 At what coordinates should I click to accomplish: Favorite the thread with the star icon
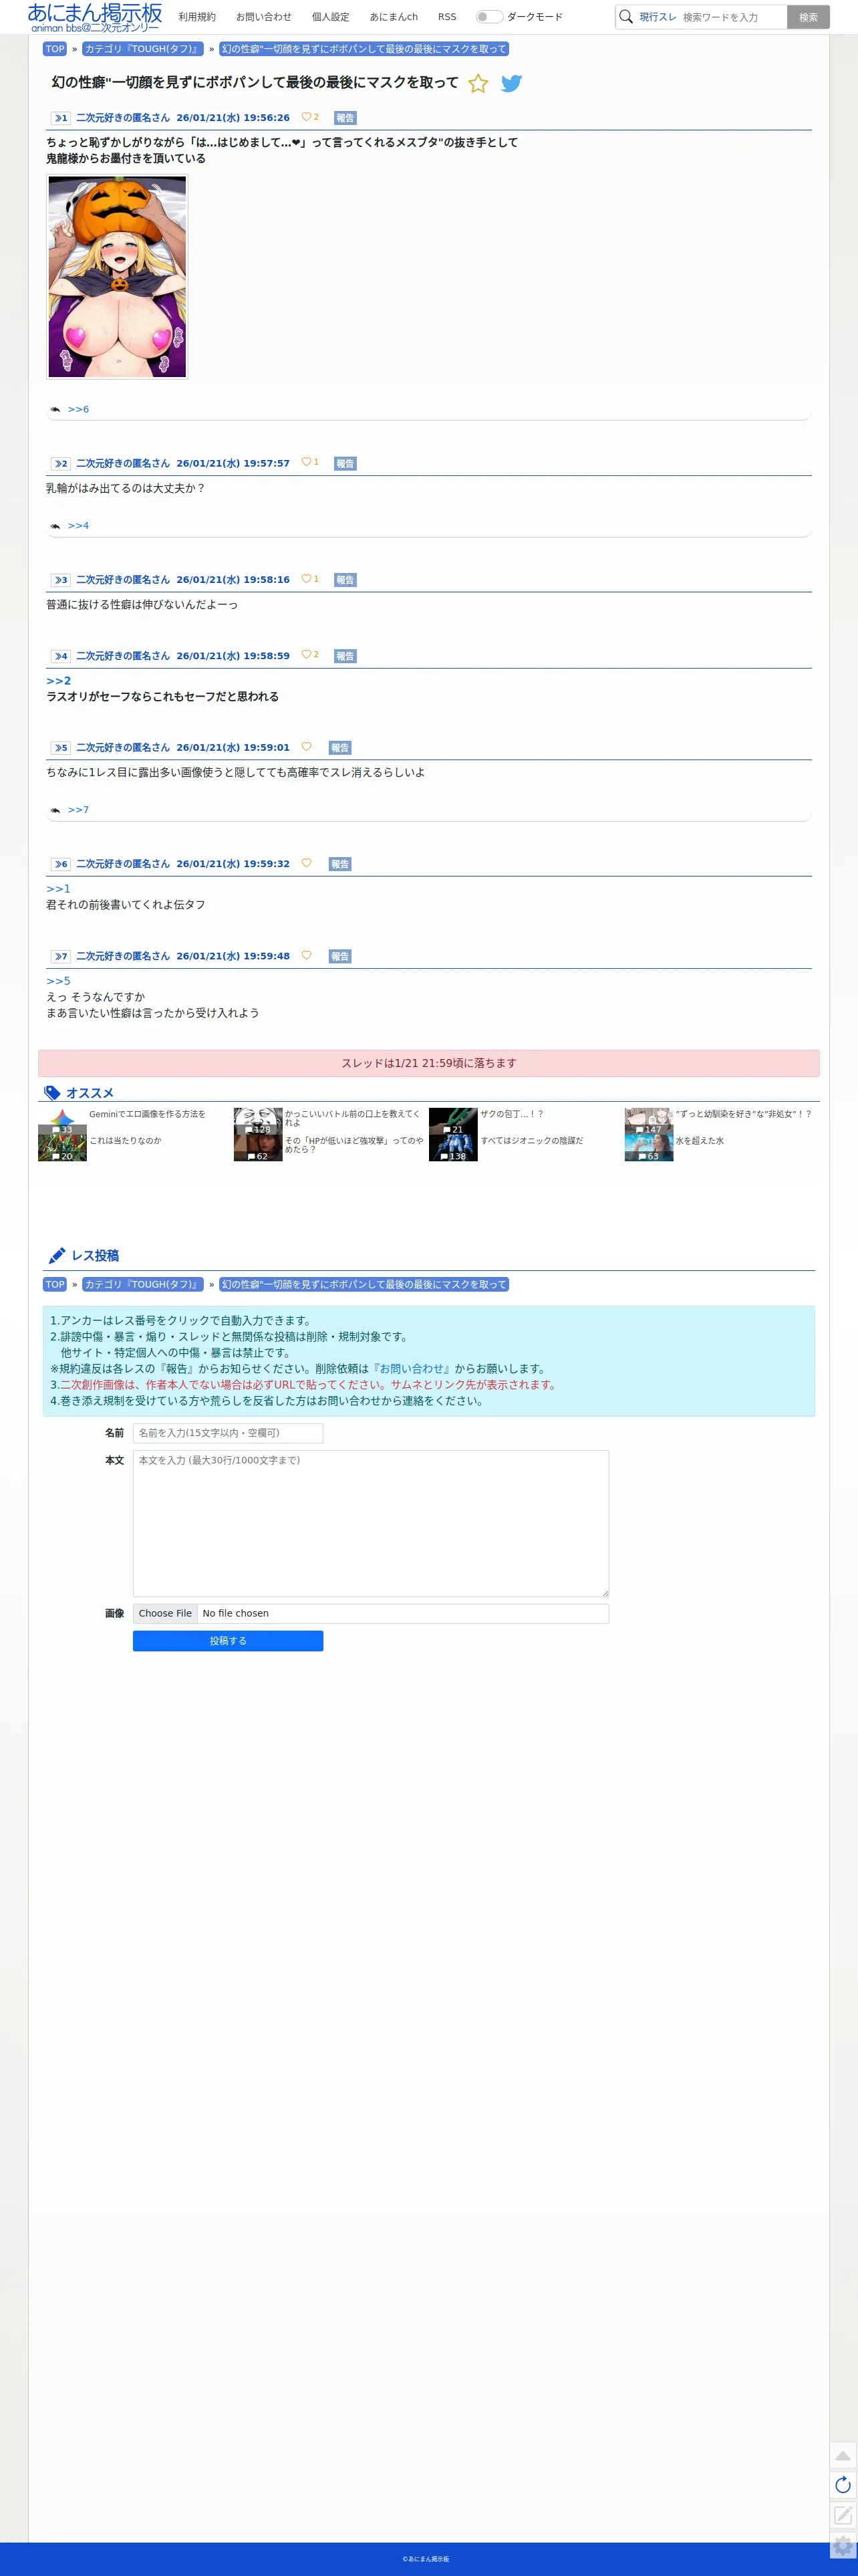pos(478,83)
